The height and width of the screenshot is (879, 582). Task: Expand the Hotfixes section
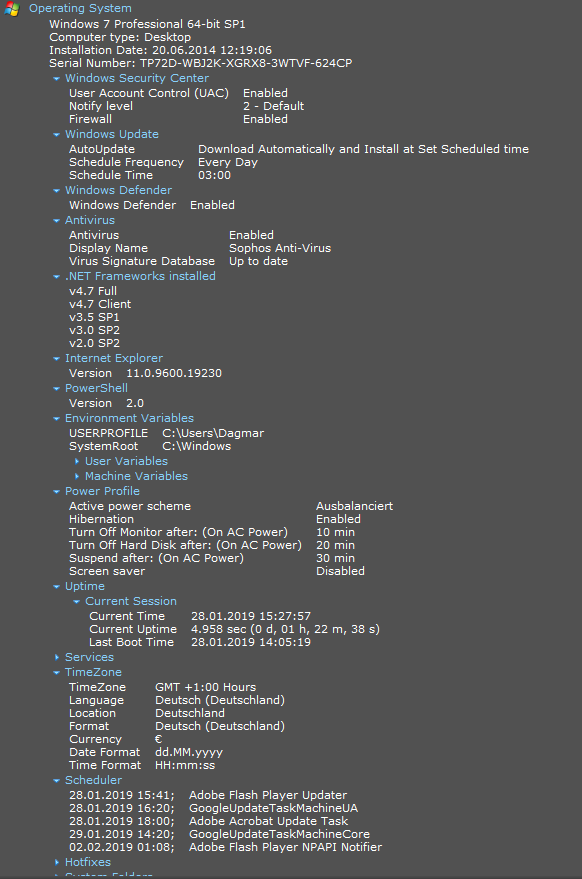point(57,862)
